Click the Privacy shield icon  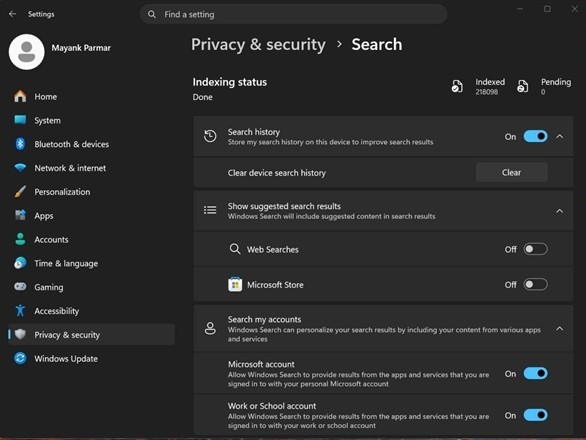coord(20,334)
